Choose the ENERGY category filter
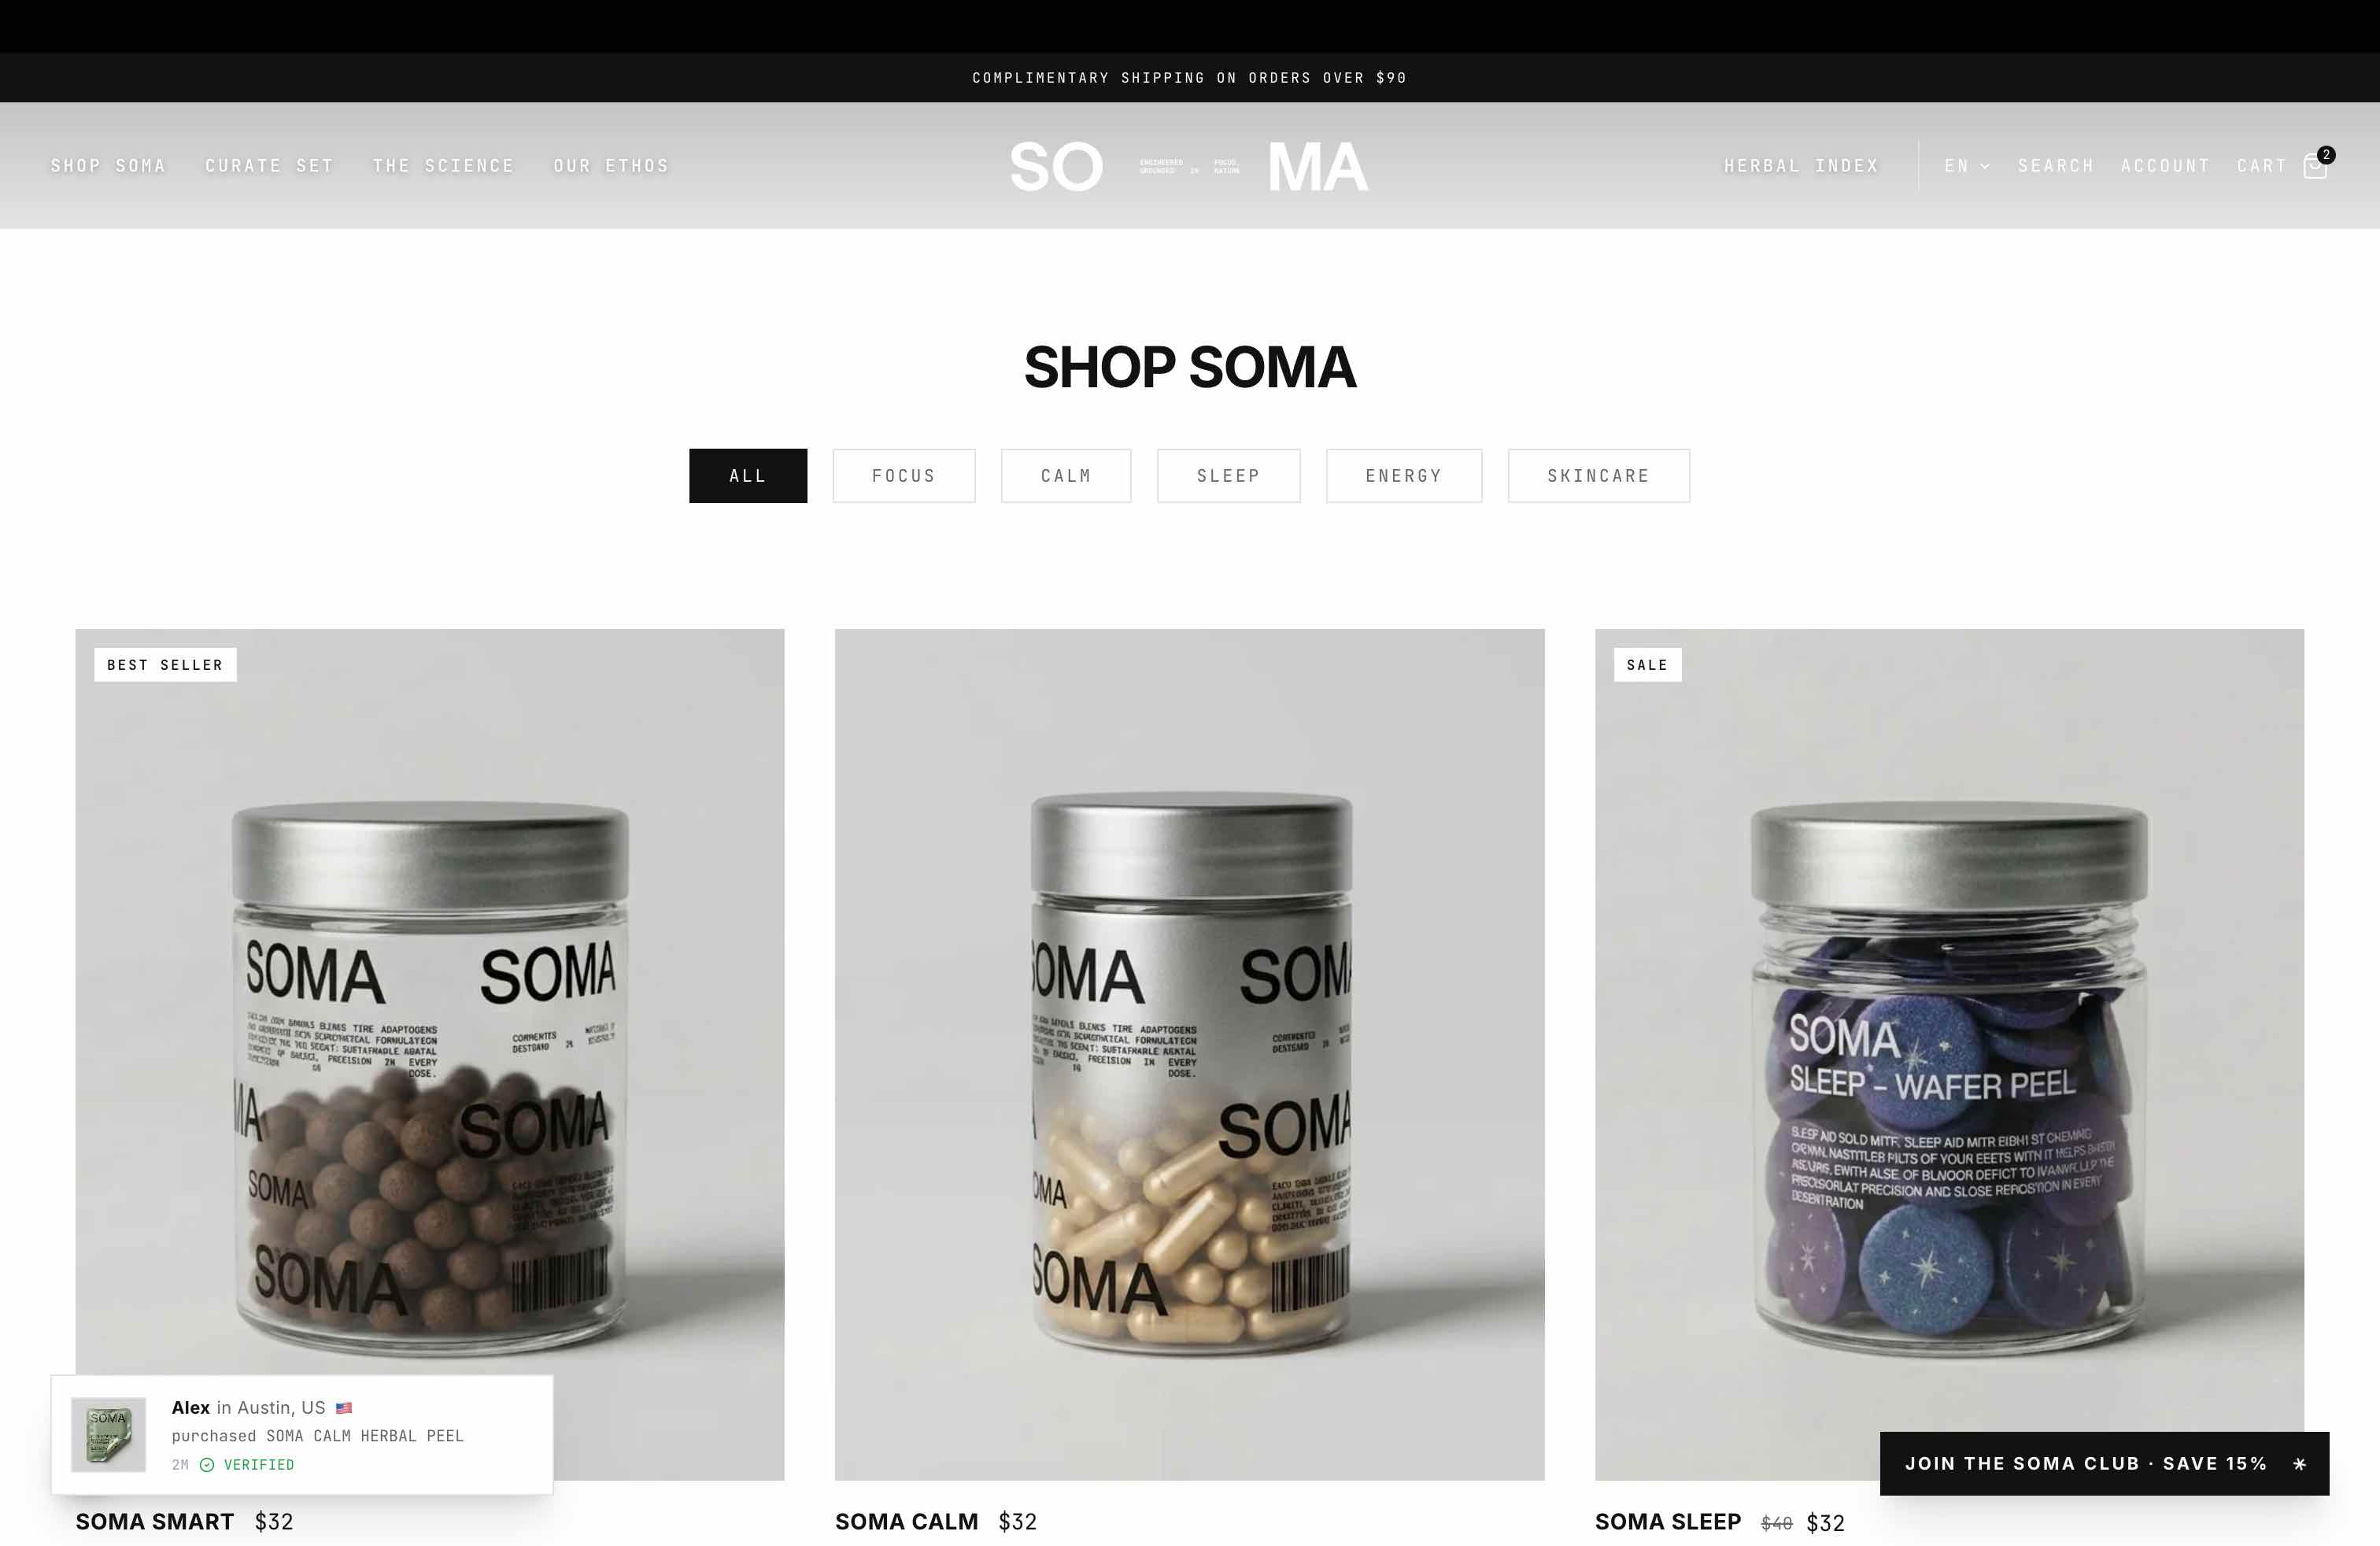The width and height of the screenshot is (2380, 1546). [1404, 476]
